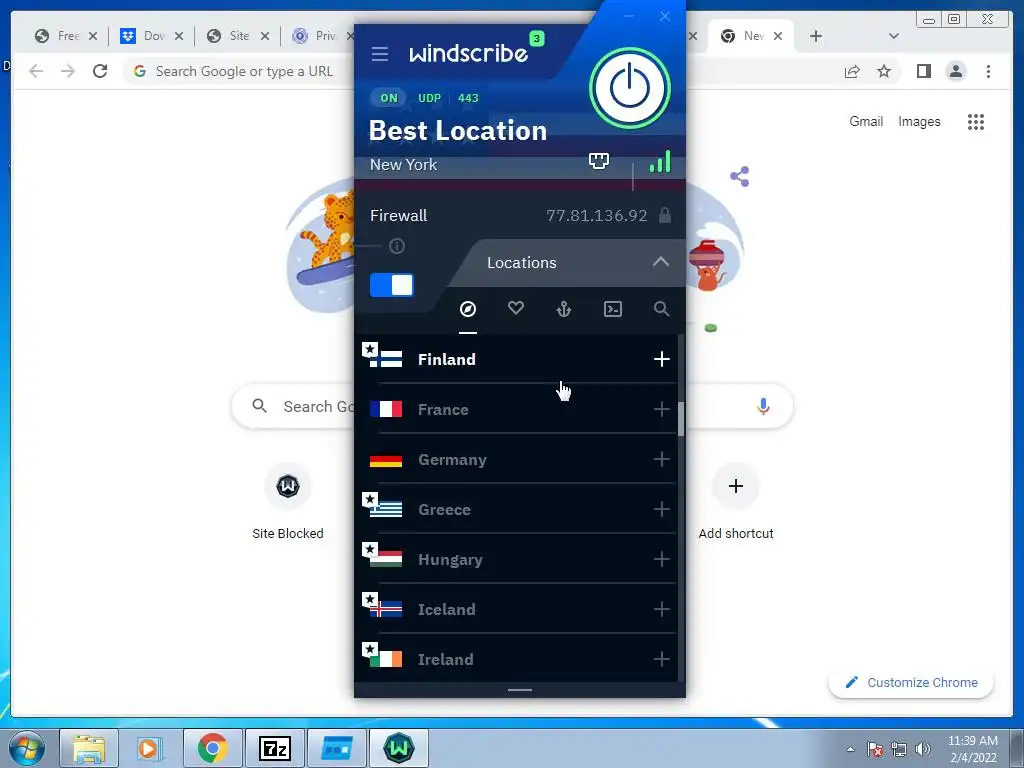Click the Add shortcut button

point(735,501)
